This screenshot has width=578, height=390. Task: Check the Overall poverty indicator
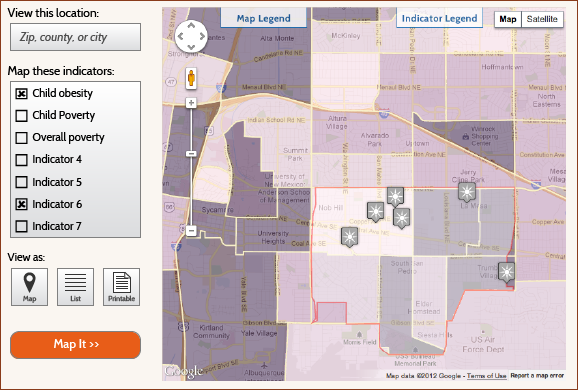pyautogui.click(x=21, y=138)
